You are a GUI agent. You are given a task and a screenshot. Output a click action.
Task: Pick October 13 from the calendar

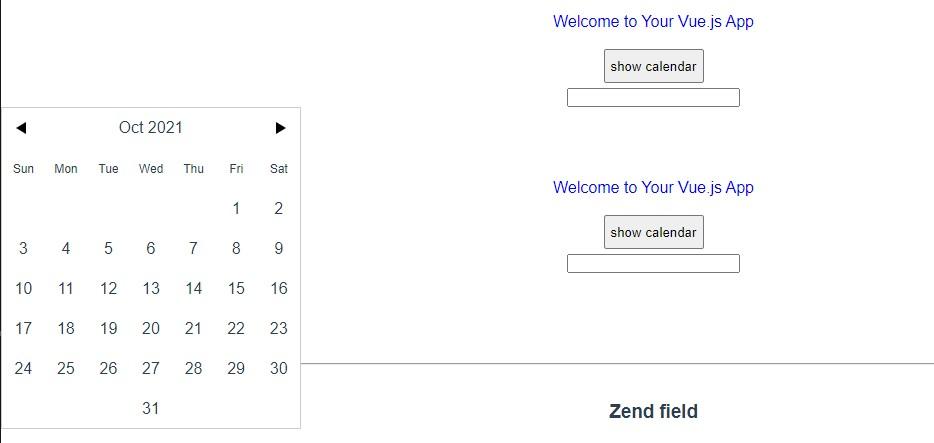[x=151, y=289]
